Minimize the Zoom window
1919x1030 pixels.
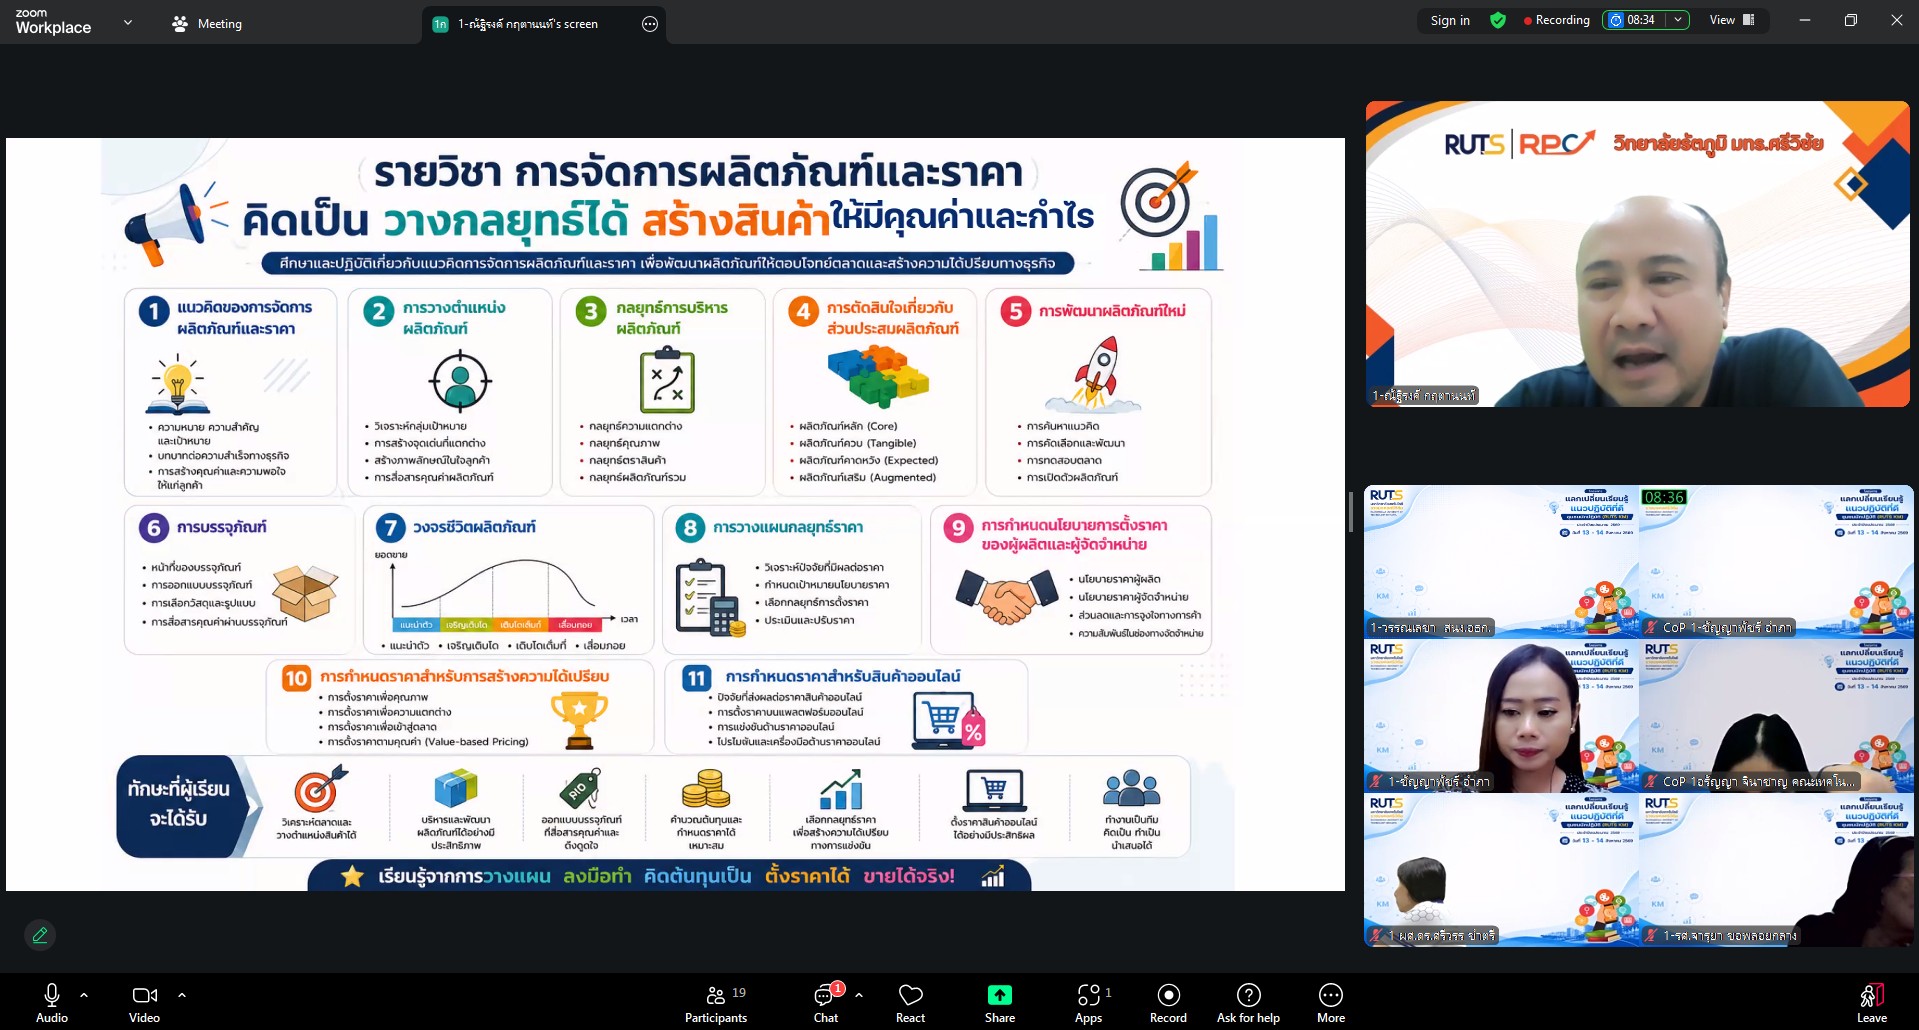[1805, 20]
